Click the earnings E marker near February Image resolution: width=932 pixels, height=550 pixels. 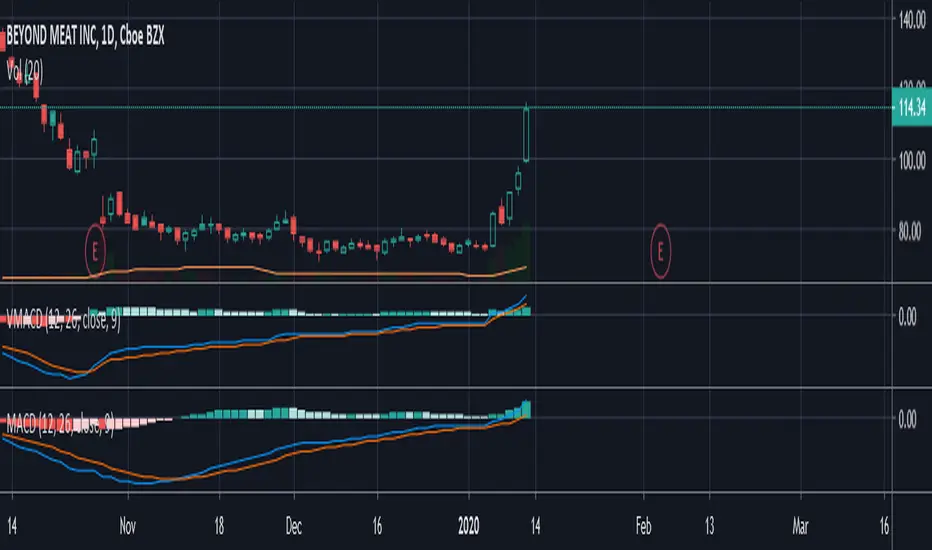coord(660,251)
